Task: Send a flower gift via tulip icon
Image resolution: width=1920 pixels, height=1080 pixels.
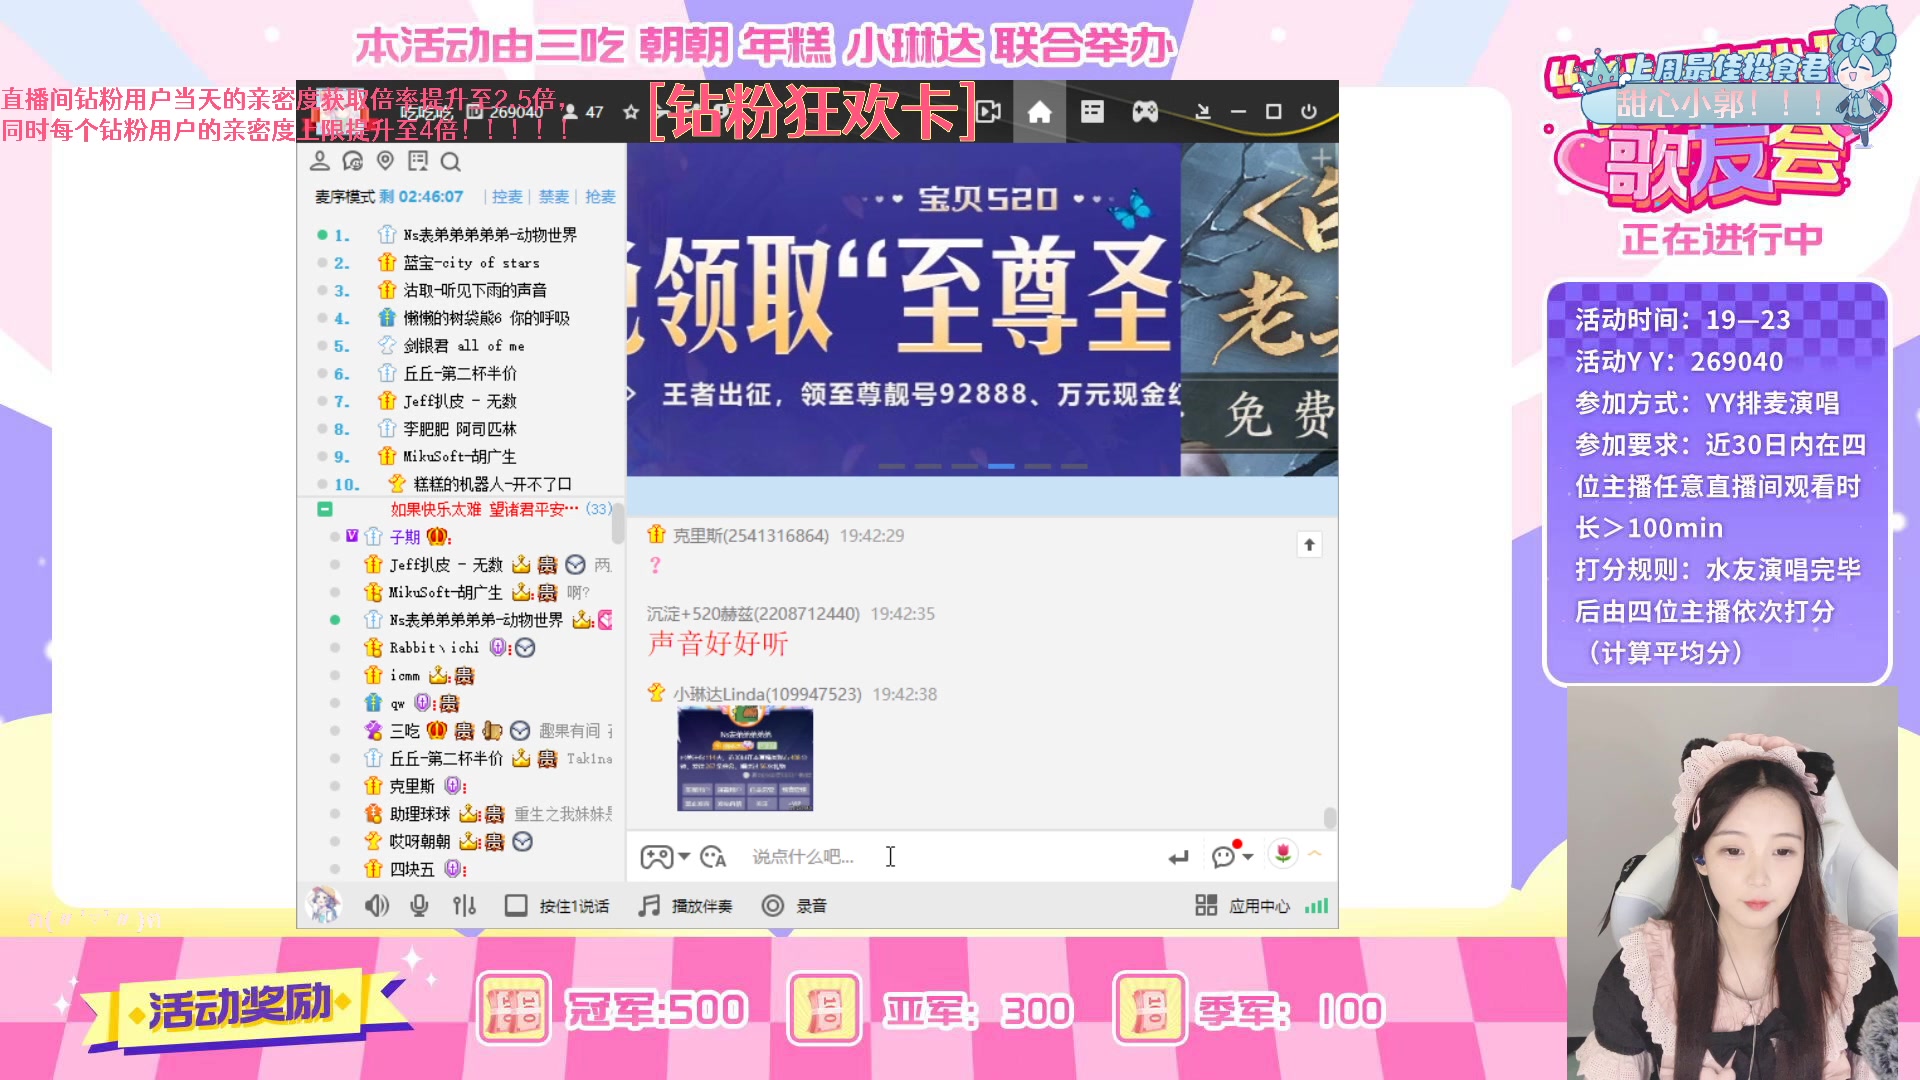Action: click(x=1283, y=854)
